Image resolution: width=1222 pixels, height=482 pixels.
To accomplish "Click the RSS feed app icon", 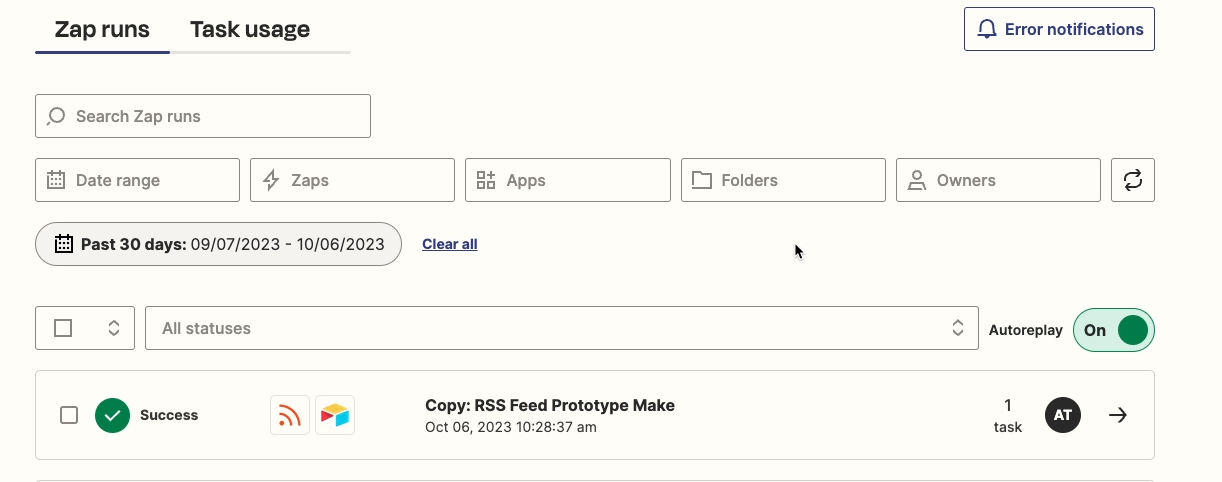I will coord(290,415).
